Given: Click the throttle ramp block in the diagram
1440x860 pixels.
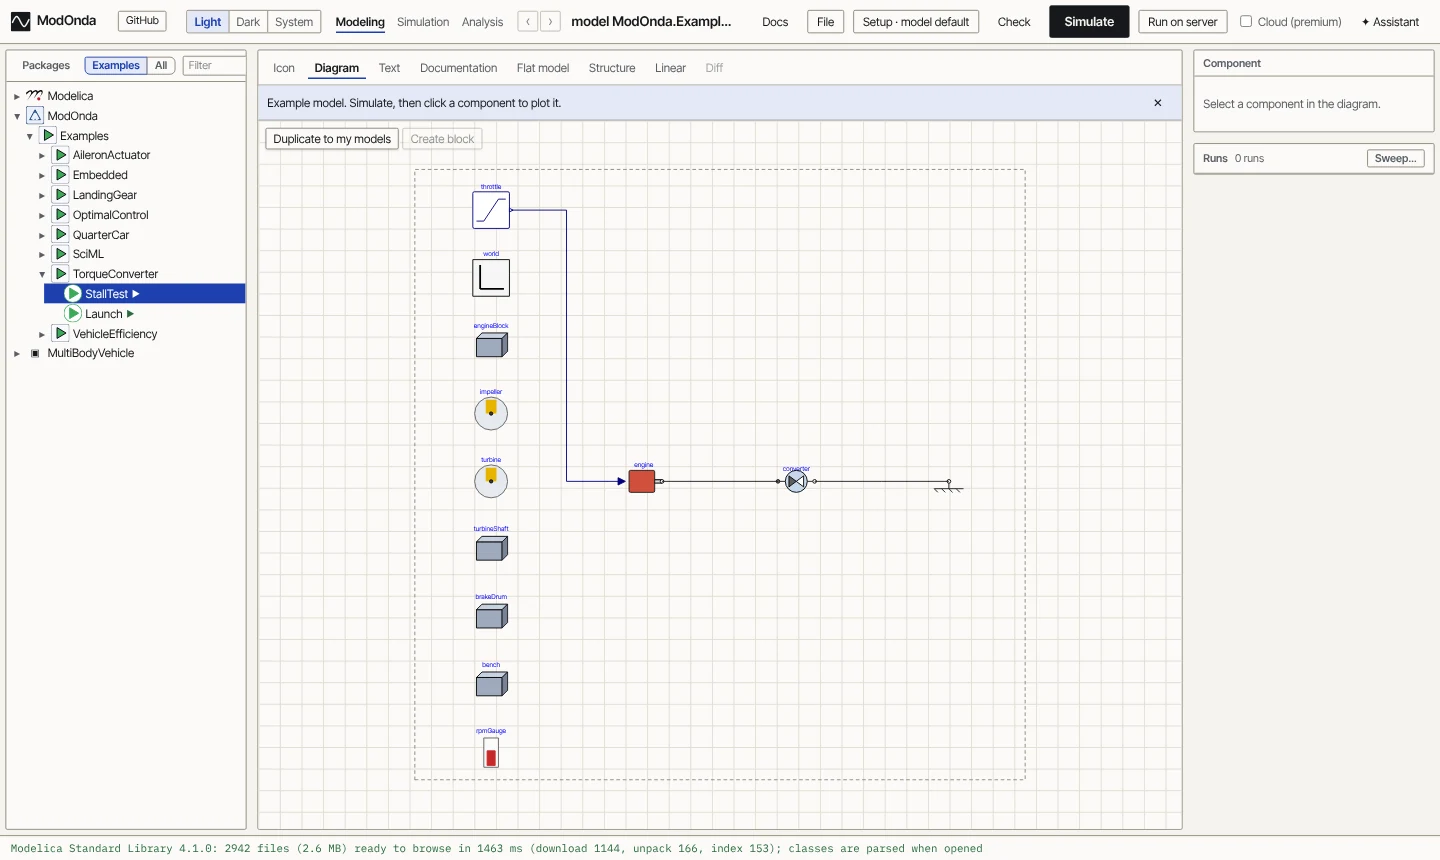Looking at the screenshot, I should click(491, 210).
